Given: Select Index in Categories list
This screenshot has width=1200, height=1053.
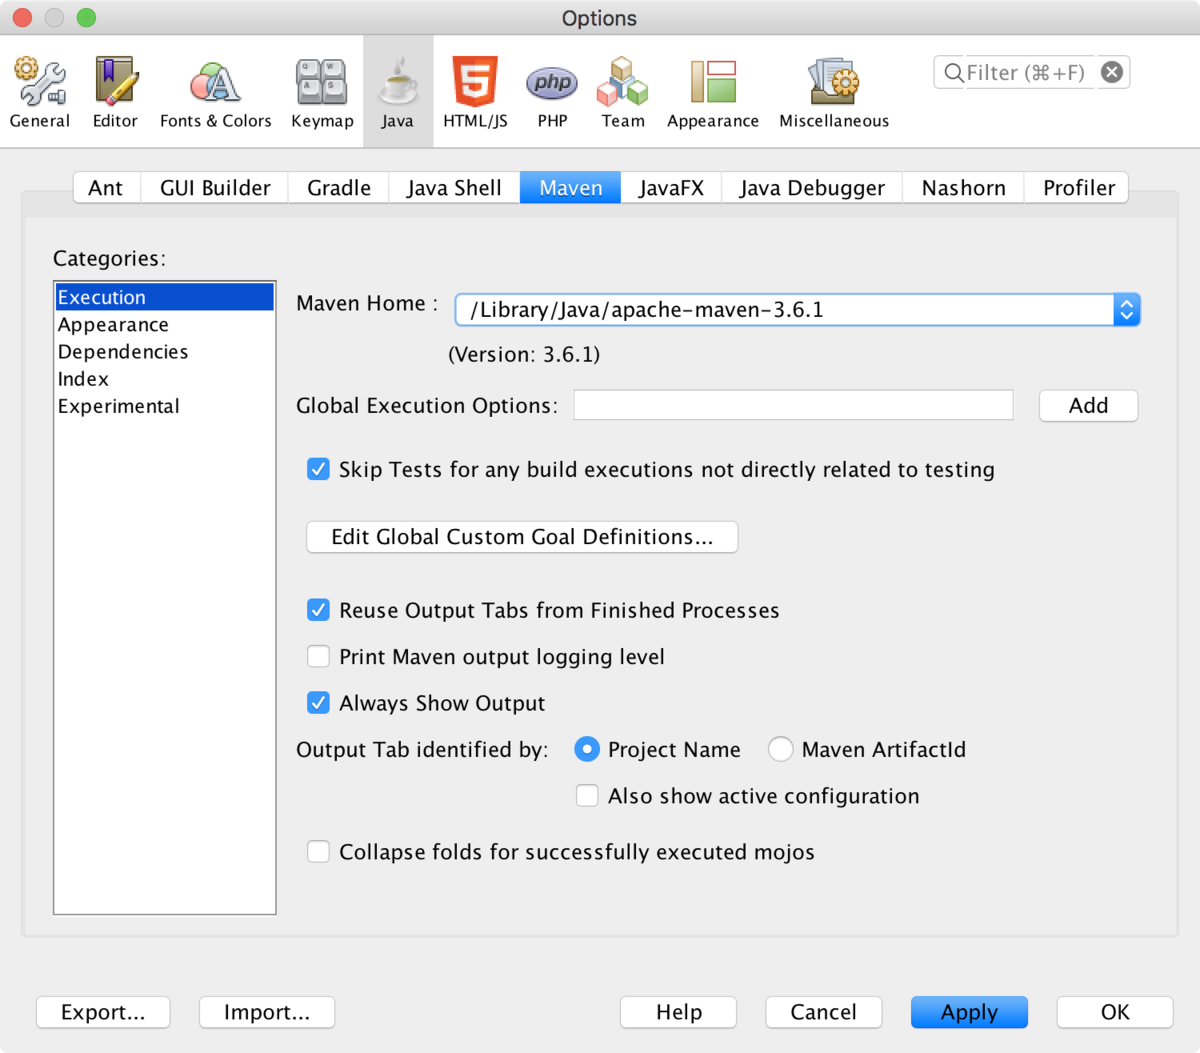Looking at the screenshot, I should 164,379.
